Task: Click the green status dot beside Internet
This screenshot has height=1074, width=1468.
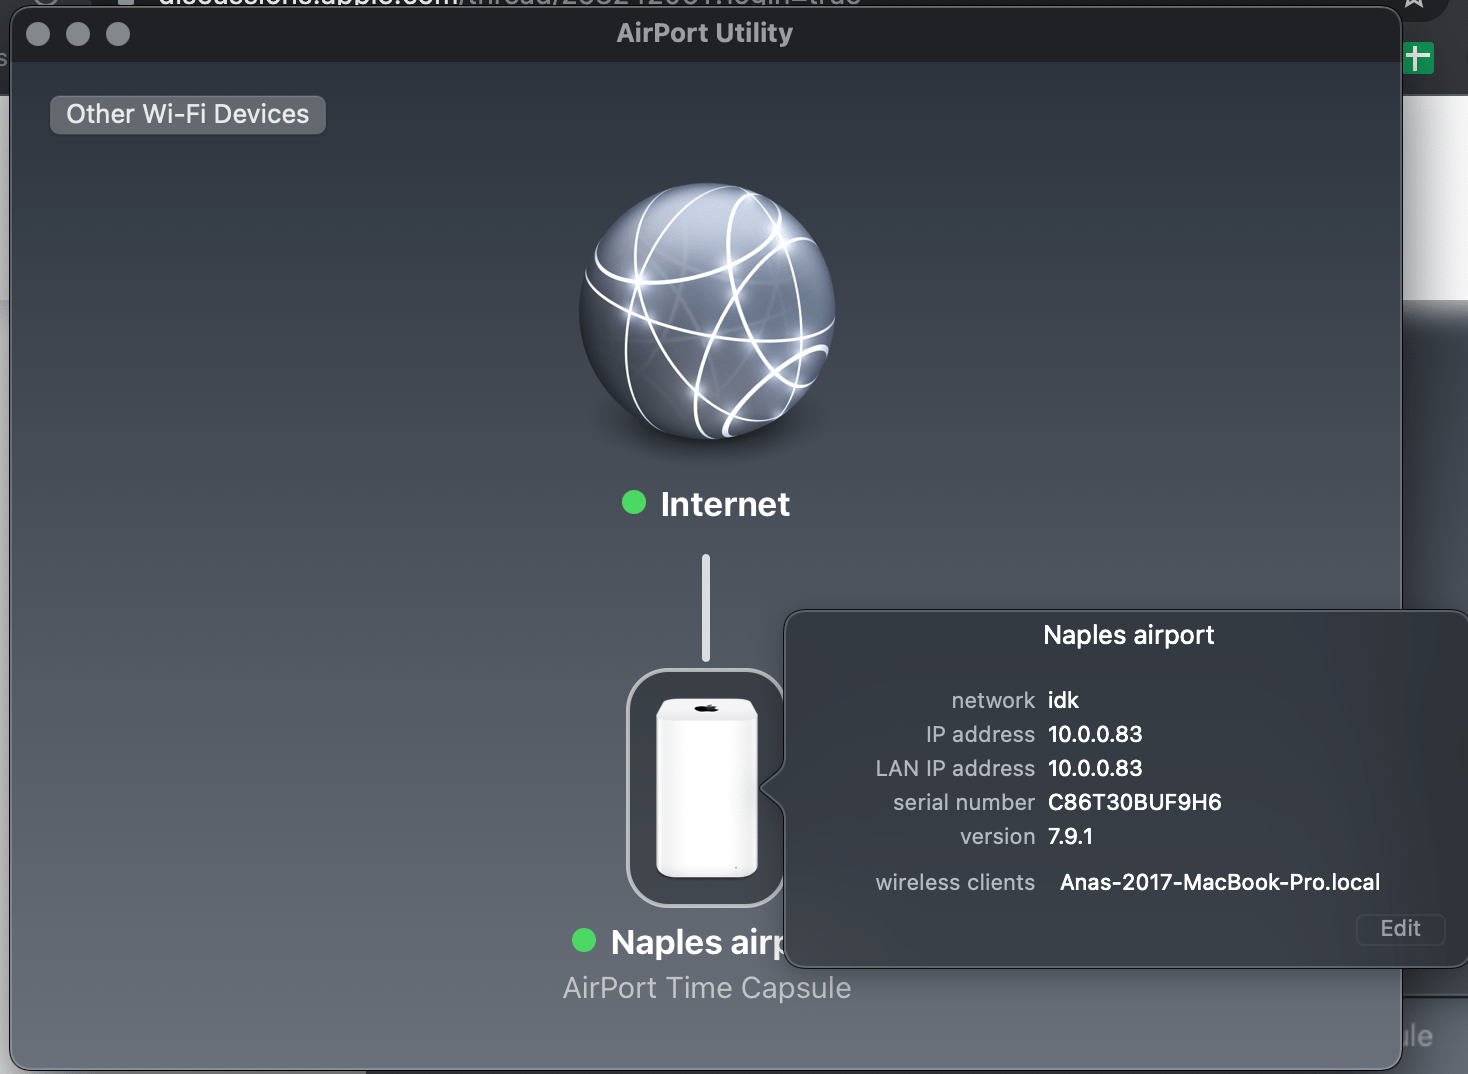Action: 633,503
